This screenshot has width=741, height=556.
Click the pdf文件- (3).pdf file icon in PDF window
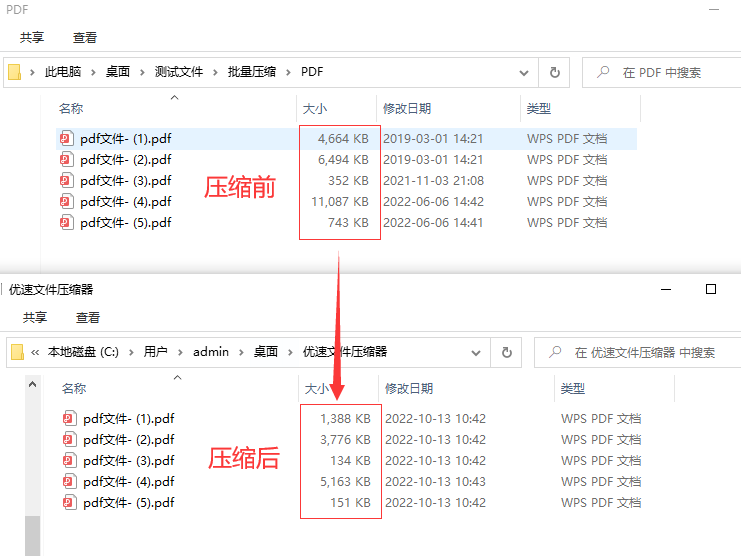coord(67,180)
